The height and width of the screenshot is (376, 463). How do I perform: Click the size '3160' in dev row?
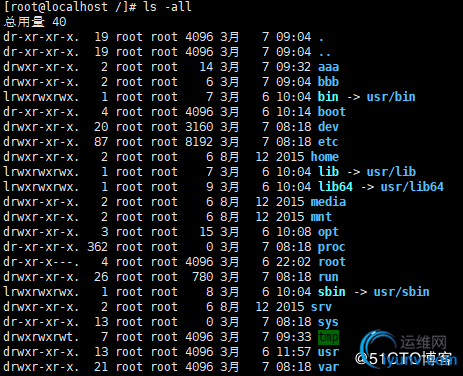199,127
